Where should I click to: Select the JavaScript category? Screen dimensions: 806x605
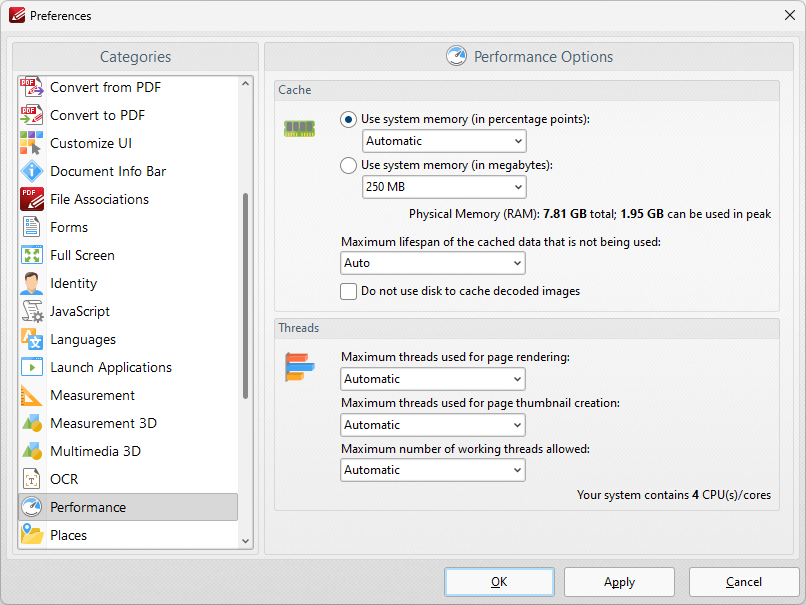tap(129, 311)
